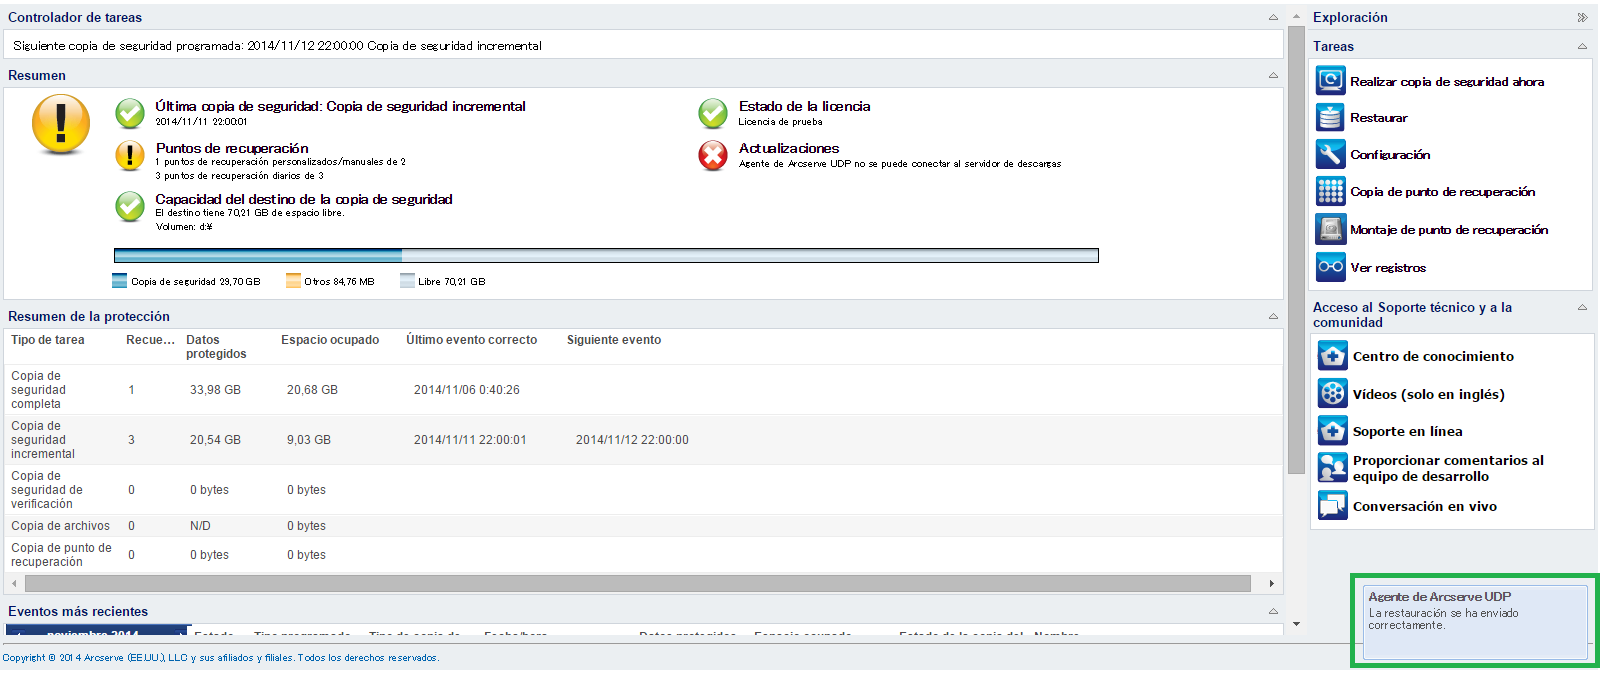Click the Restaurar task icon
The height and width of the screenshot is (679, 1603).
[1330, 117]
